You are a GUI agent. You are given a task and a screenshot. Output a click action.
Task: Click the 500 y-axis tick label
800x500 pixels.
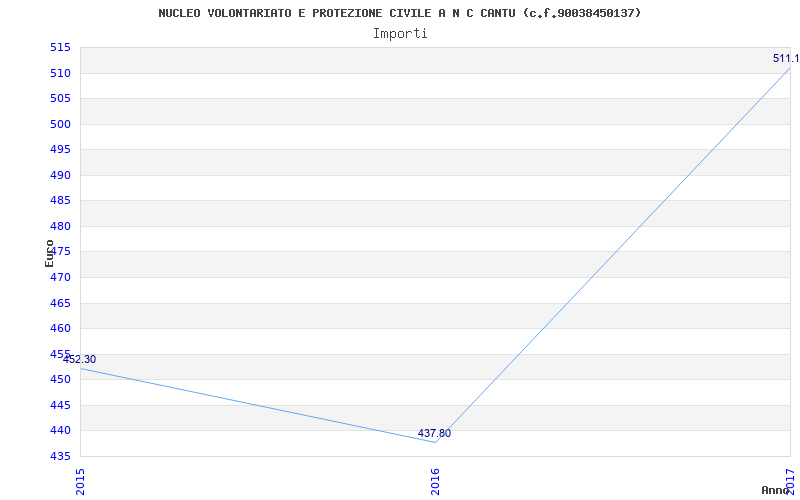pos(60,124)
